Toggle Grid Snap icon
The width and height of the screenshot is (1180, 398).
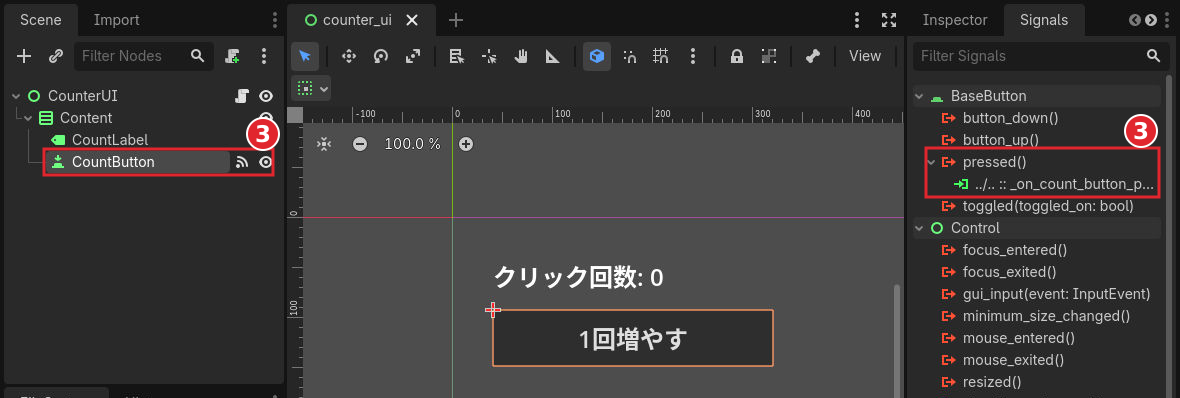click(661, 56)
